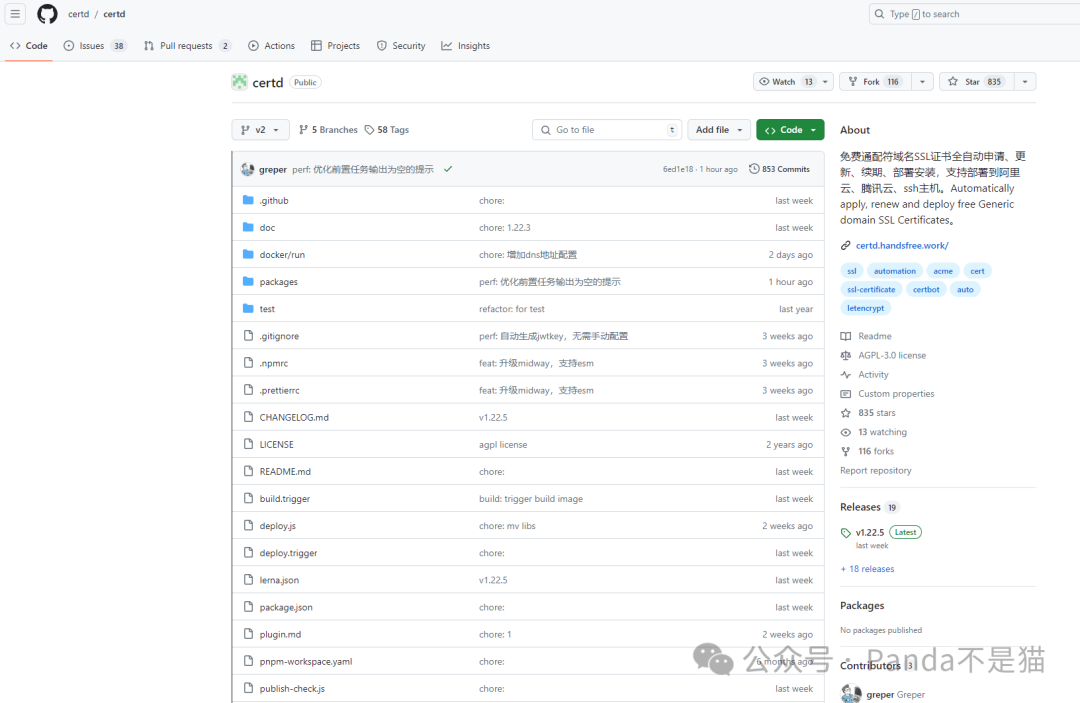1080x703 pixels.
Task: View the + 18 releases link
Action: (867, 569)
